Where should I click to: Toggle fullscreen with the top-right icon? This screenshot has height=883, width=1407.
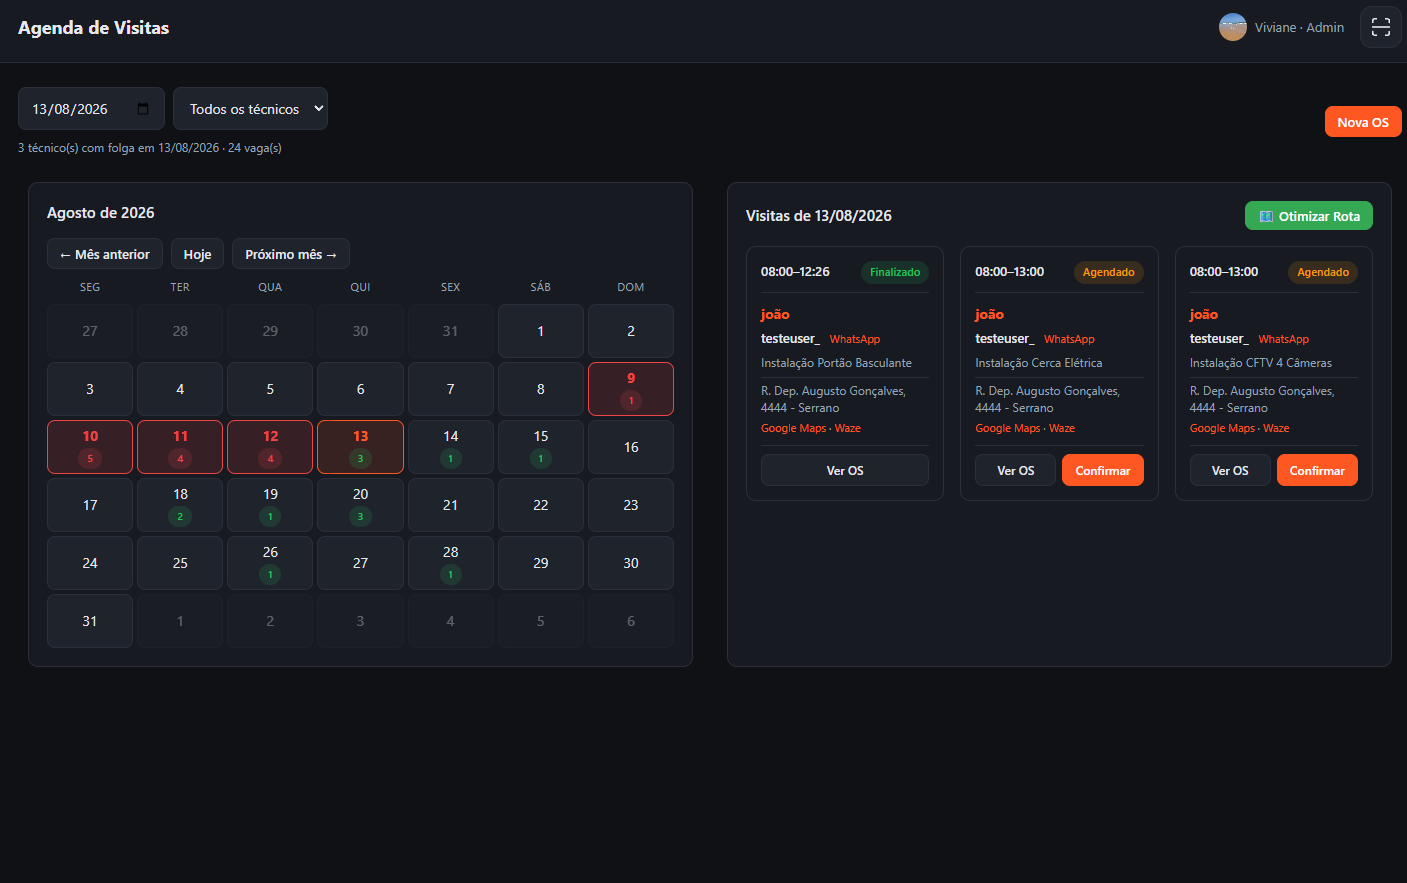coord(1380,27)
